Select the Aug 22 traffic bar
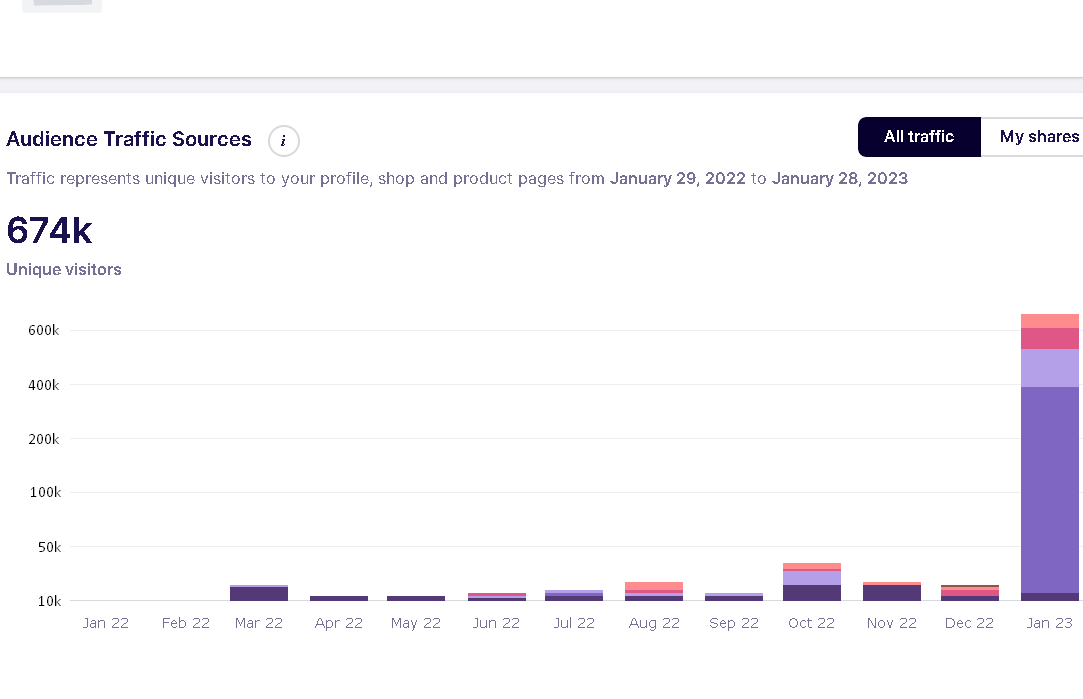 654,590
